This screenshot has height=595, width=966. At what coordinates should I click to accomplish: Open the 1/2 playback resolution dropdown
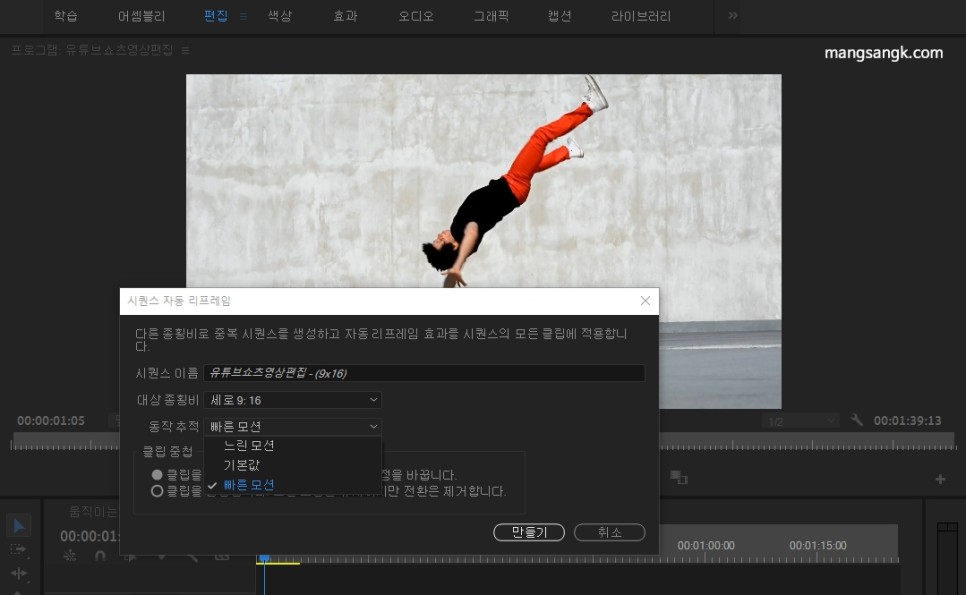(800, 420)
